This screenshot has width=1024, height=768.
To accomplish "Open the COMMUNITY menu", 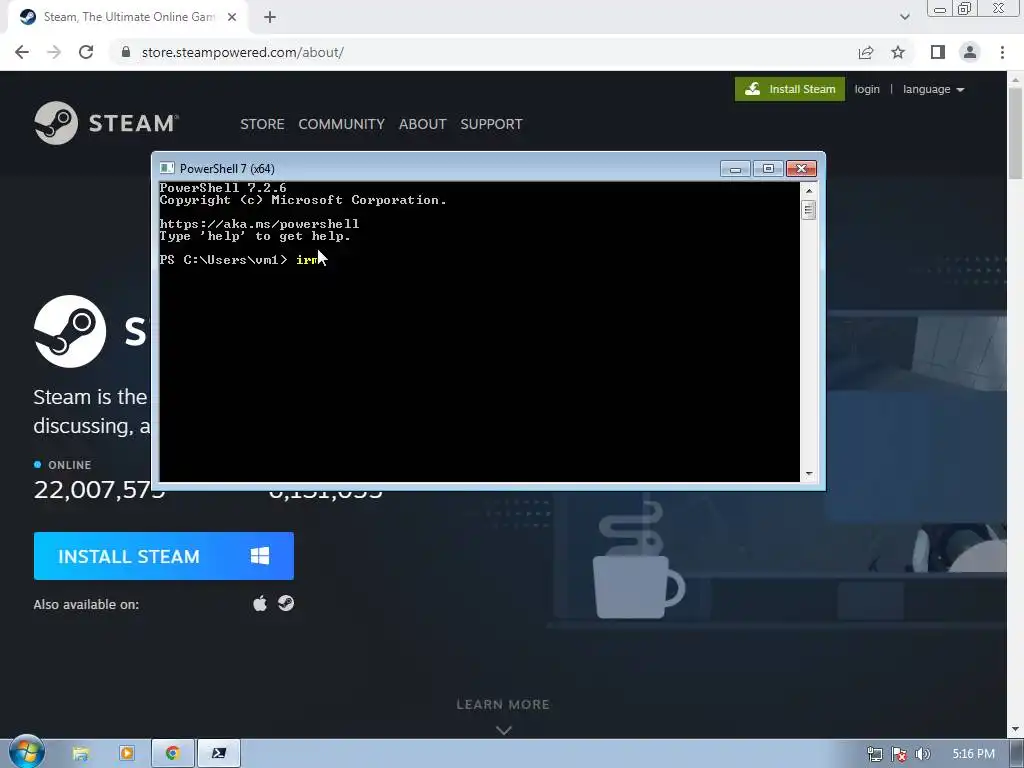I will point(342,124).
